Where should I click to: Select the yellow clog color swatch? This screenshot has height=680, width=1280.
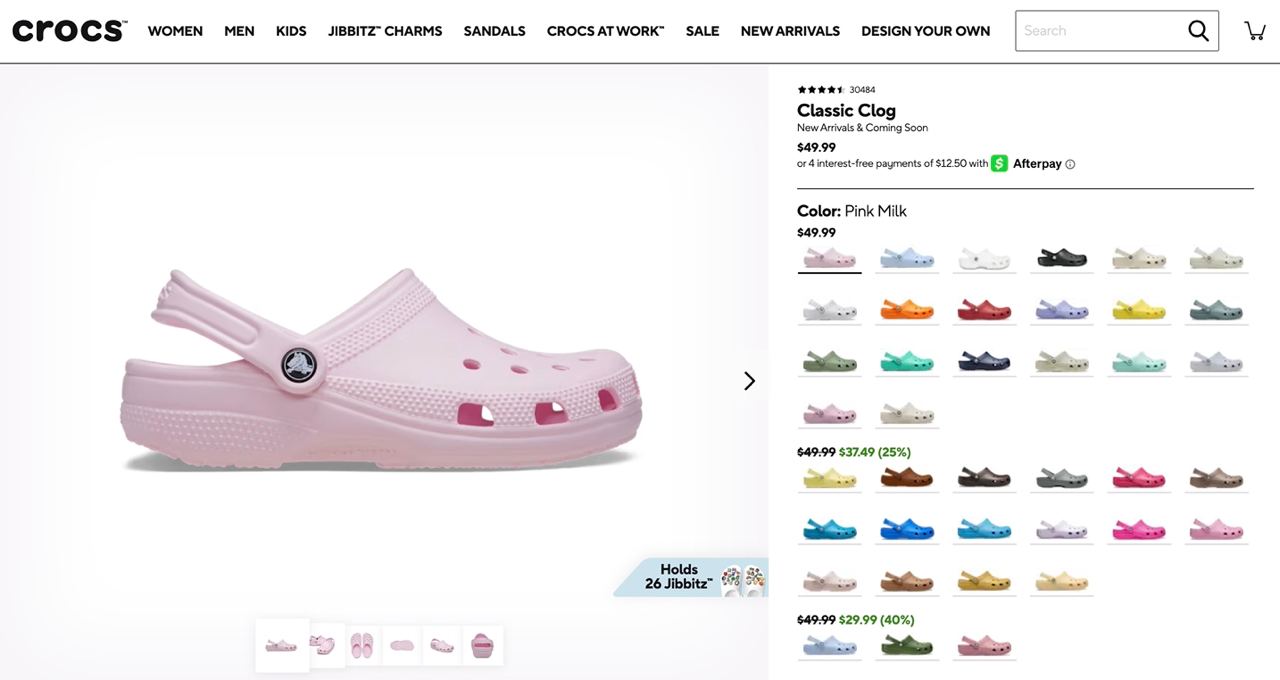[1139, 310]
